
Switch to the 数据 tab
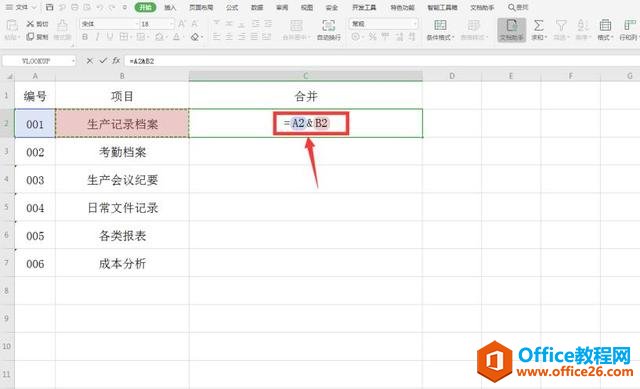point(257,7)
